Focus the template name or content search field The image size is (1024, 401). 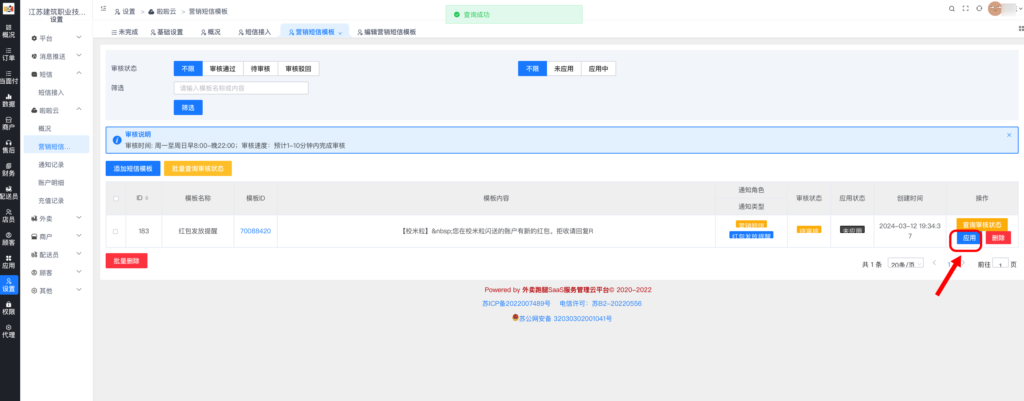241,88
